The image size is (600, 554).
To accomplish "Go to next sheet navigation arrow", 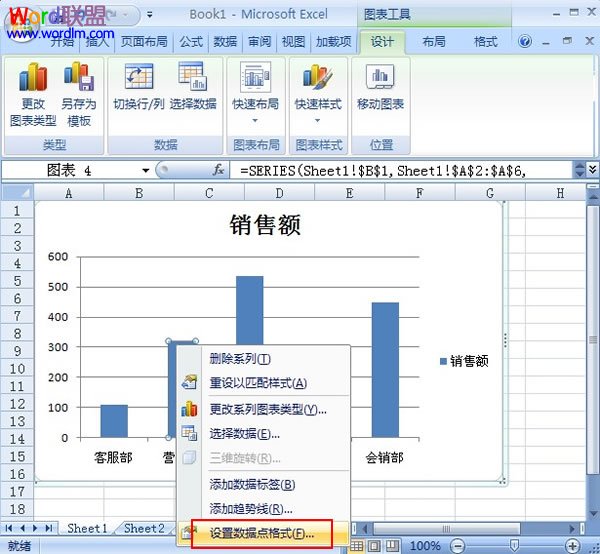I will click(x=35, y=528).
